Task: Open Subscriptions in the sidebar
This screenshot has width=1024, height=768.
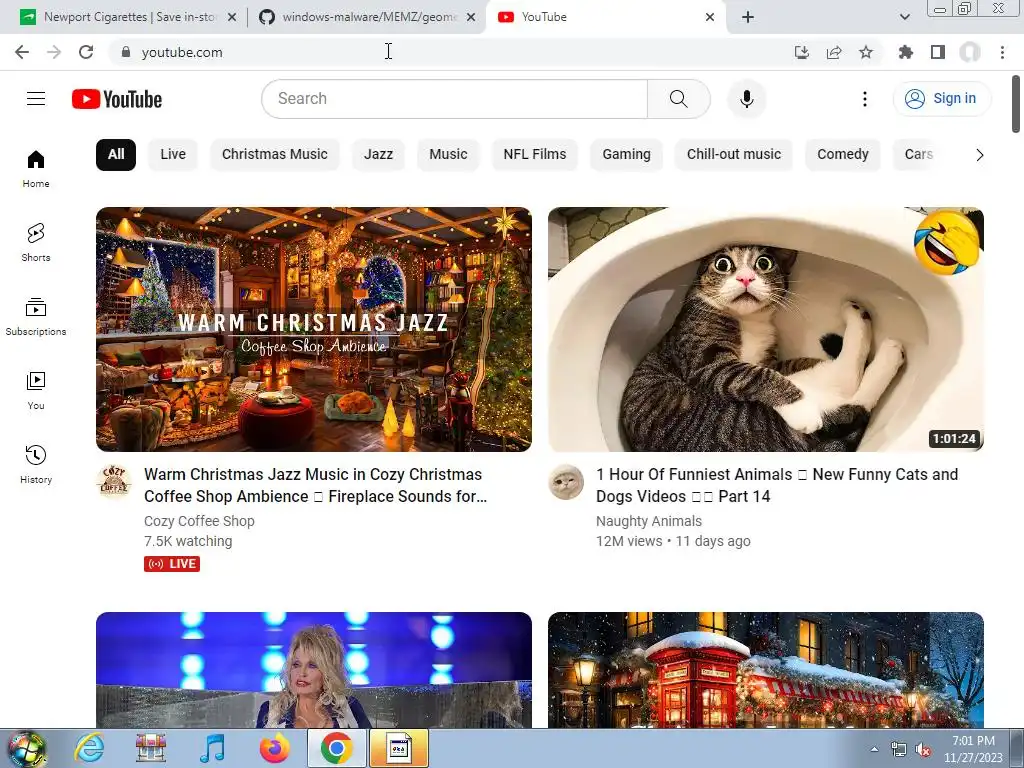Action: point(36,317)
